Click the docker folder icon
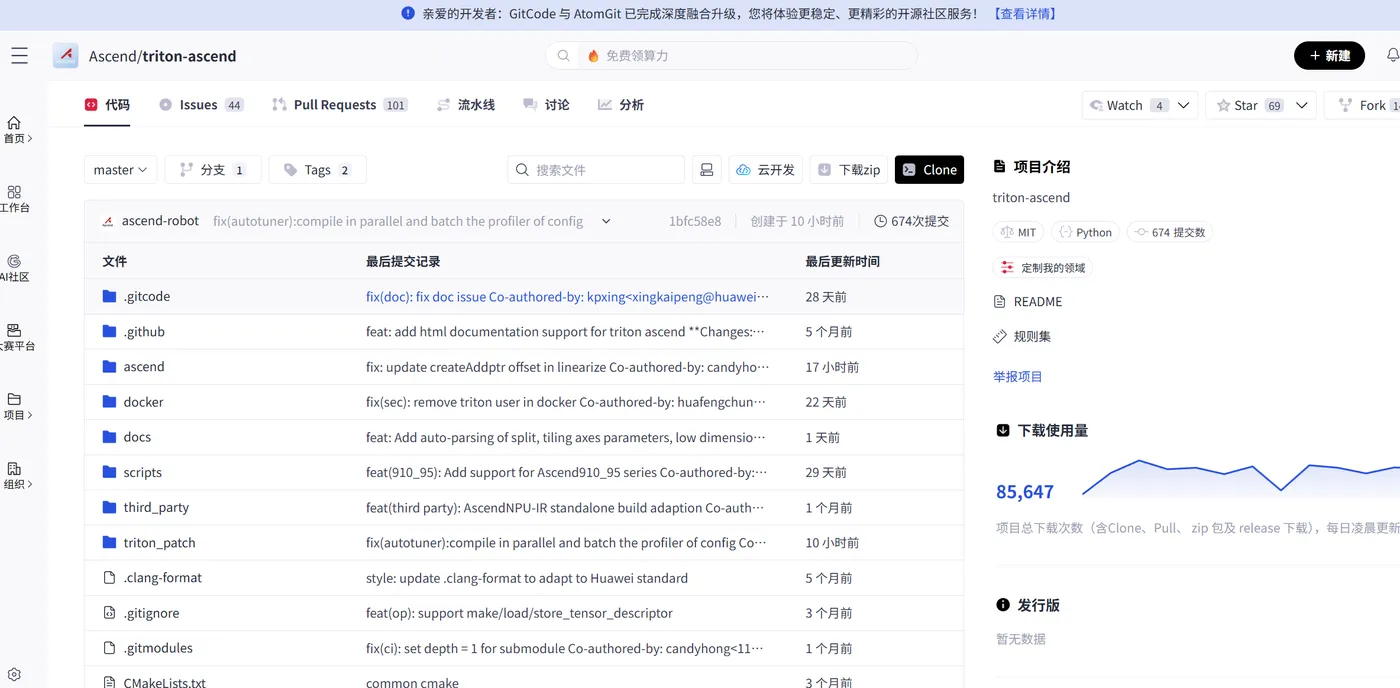 110,402
